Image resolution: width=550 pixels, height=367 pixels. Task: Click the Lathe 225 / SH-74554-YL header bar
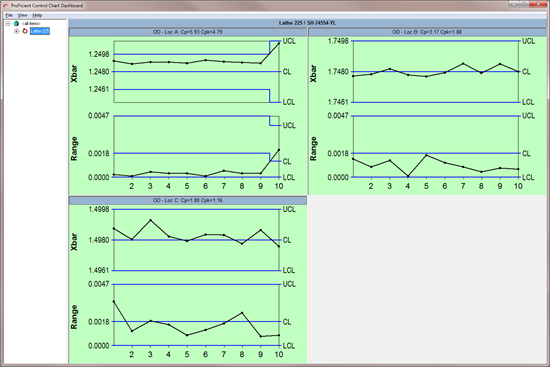click(x=307, y=23)
